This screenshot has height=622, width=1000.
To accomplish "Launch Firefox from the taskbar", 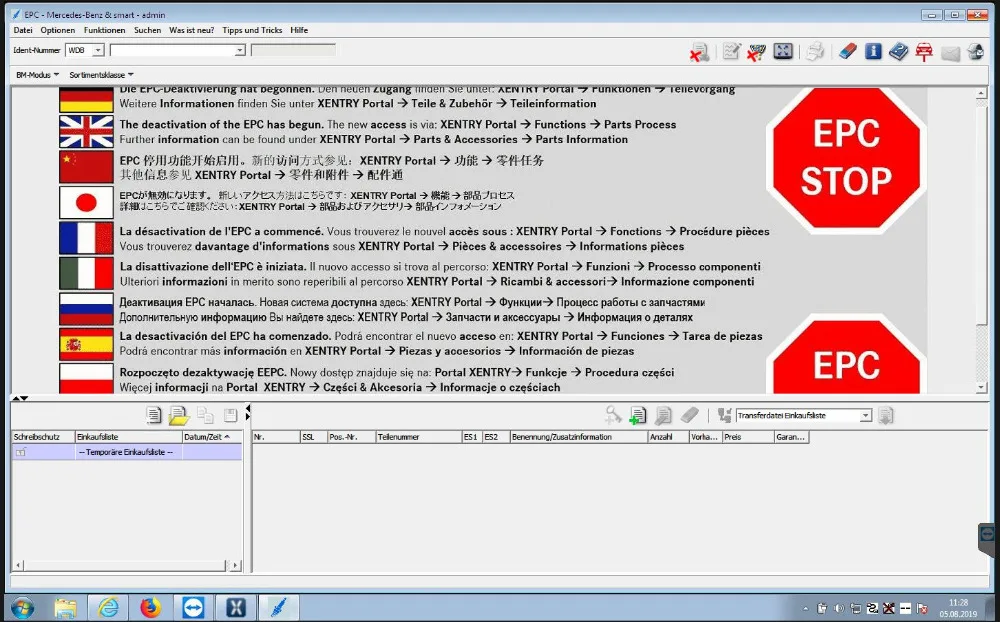I will click(x=151, y=608).
